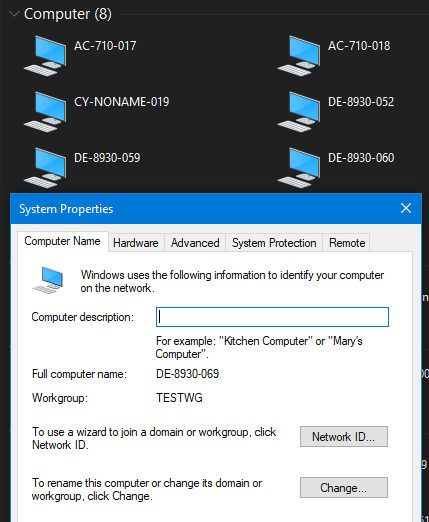
Task: Select the AC-710-017 computer icon
Action: pyautogui.click(x=45, y=56)
